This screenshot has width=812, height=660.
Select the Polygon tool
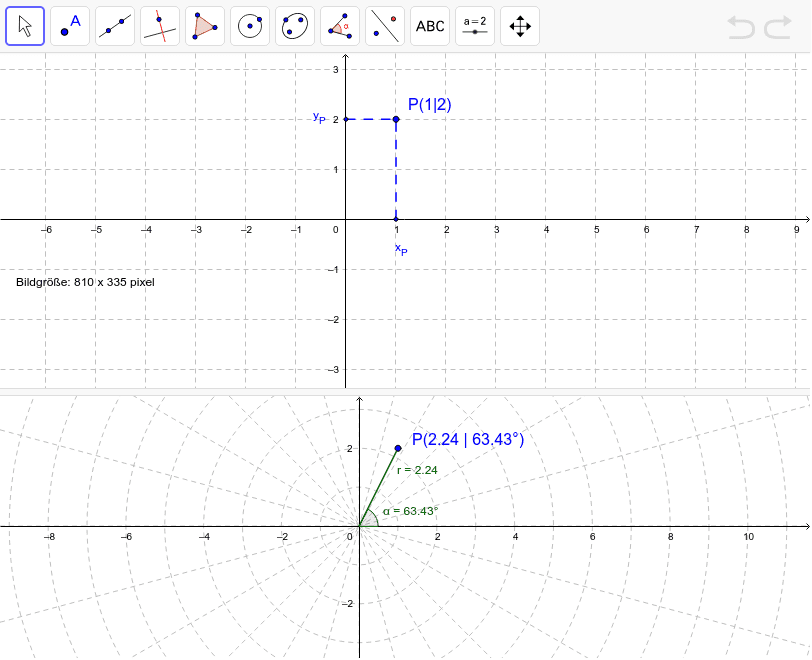pyautogui.click(x=205, y=26)
